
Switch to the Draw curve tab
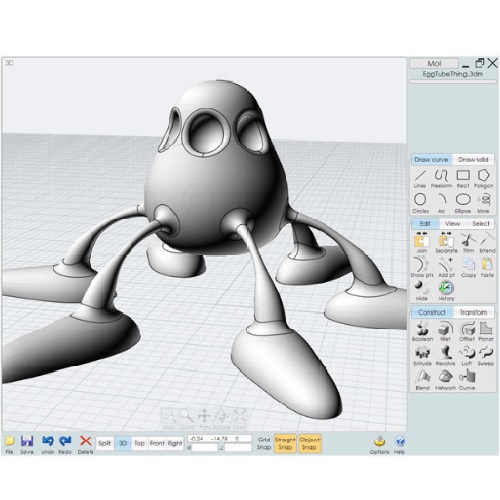431,160
